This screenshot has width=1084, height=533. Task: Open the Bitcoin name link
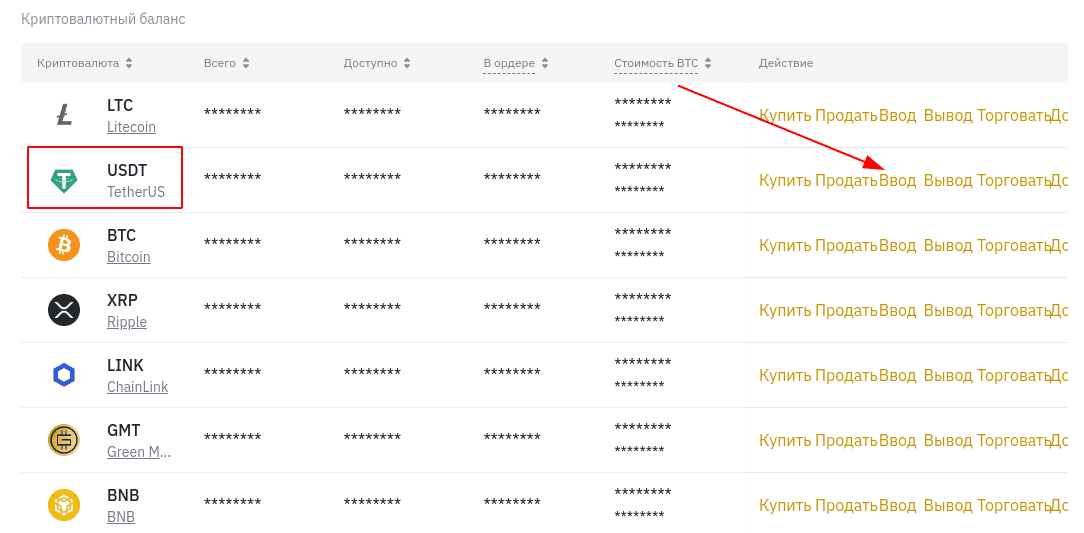129,257
